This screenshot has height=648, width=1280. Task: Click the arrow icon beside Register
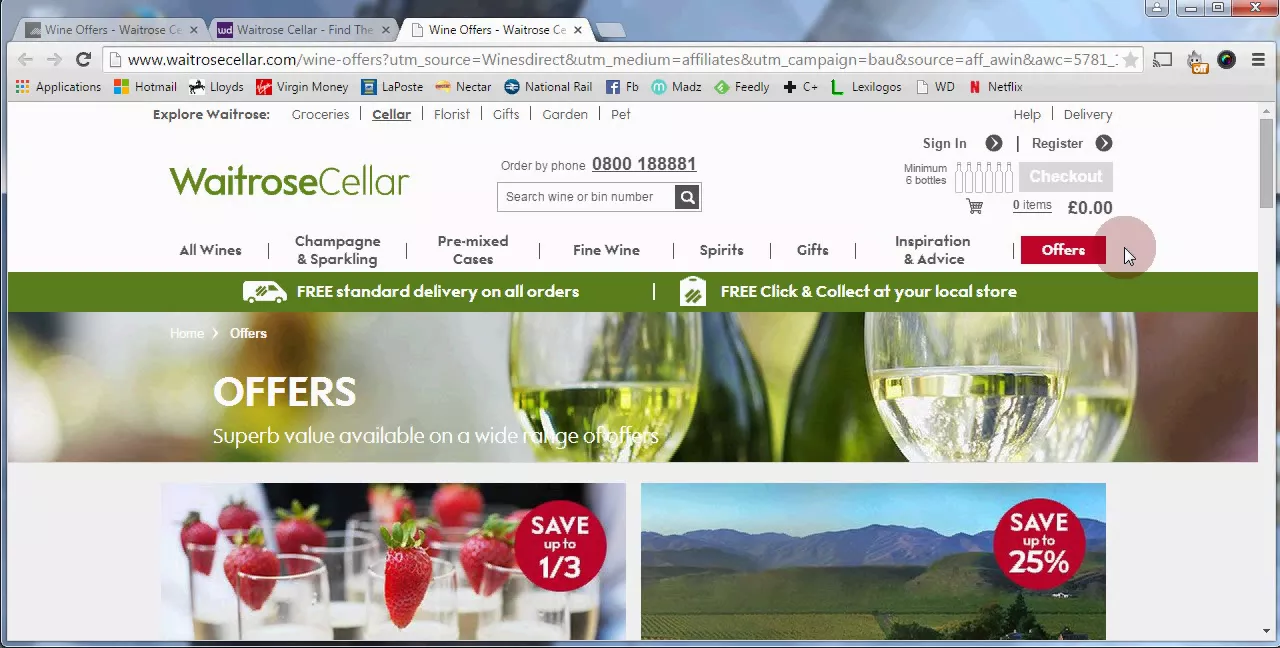pos(1103,143)
